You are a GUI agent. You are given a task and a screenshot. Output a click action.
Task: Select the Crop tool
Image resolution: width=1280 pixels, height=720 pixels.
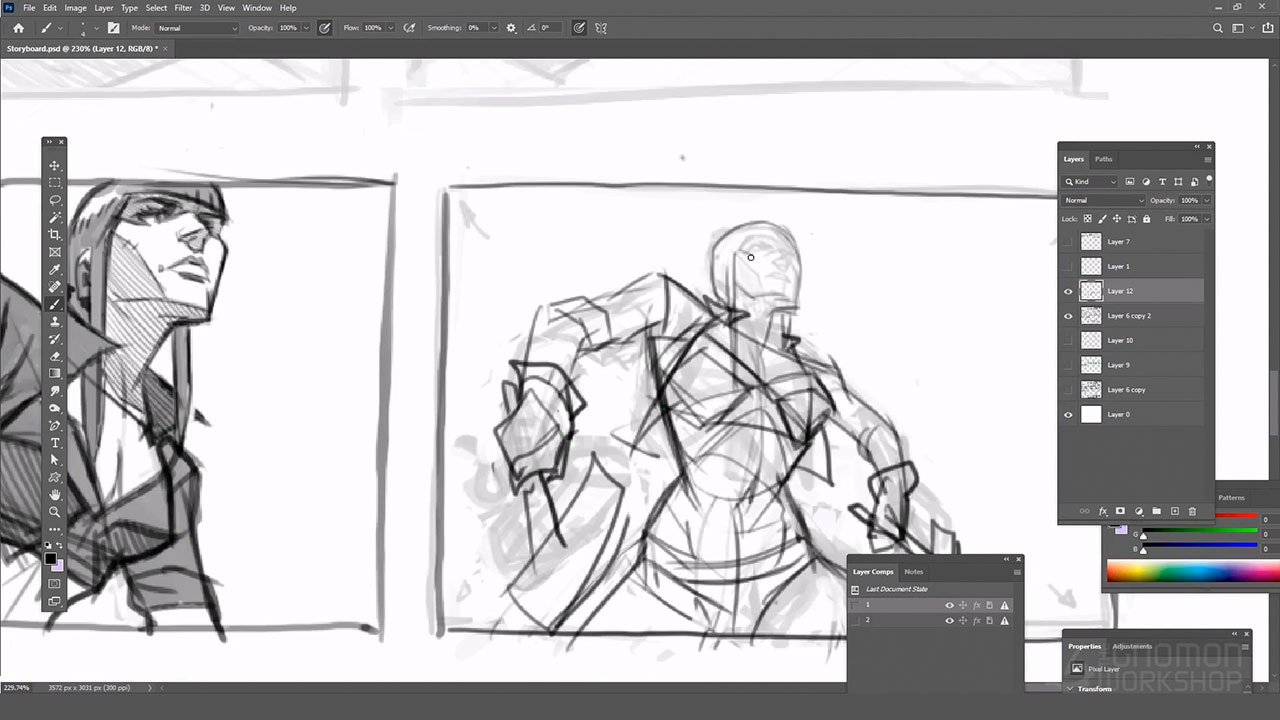point(55,235)
